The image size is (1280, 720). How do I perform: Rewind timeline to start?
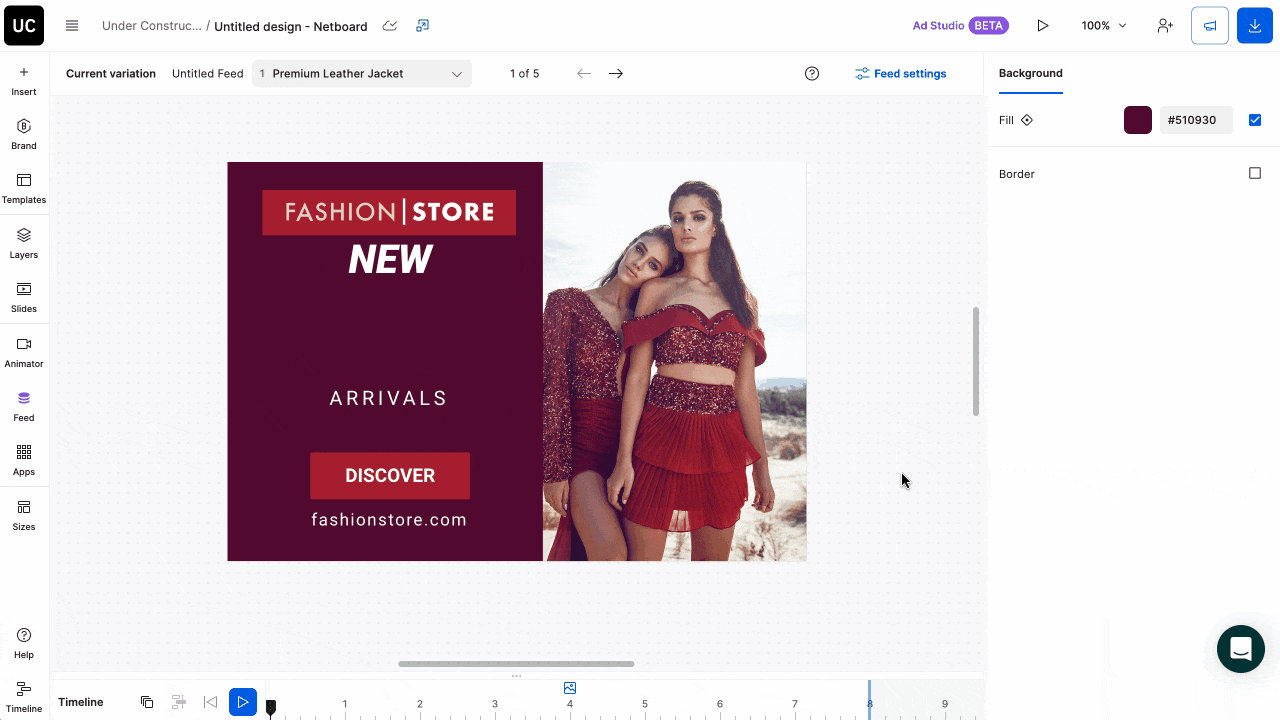click(210, 702)
